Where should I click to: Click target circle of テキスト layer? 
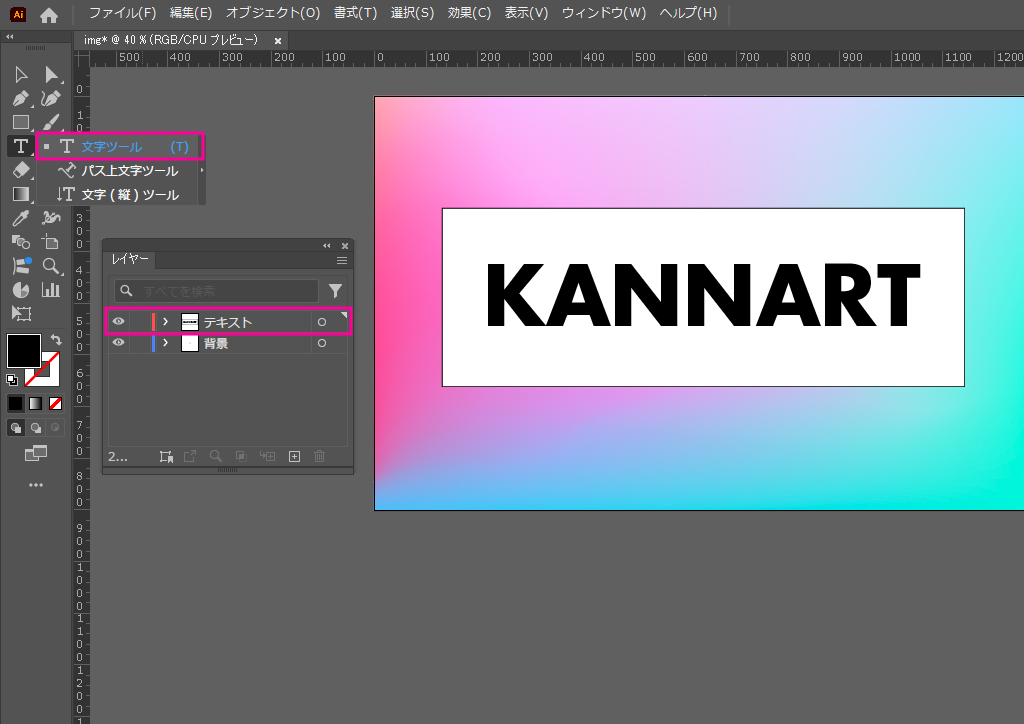pos(321,322)
